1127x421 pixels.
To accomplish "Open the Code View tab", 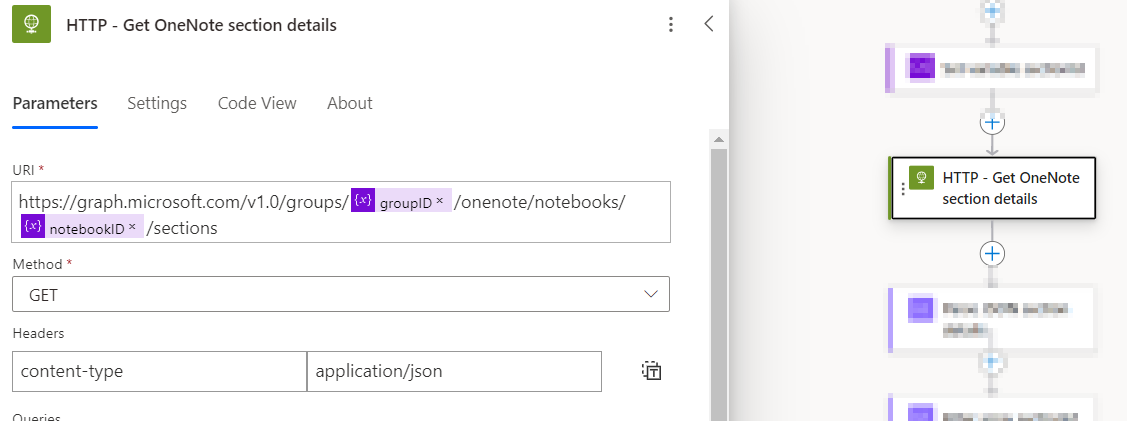I will [x=257, y=103].
